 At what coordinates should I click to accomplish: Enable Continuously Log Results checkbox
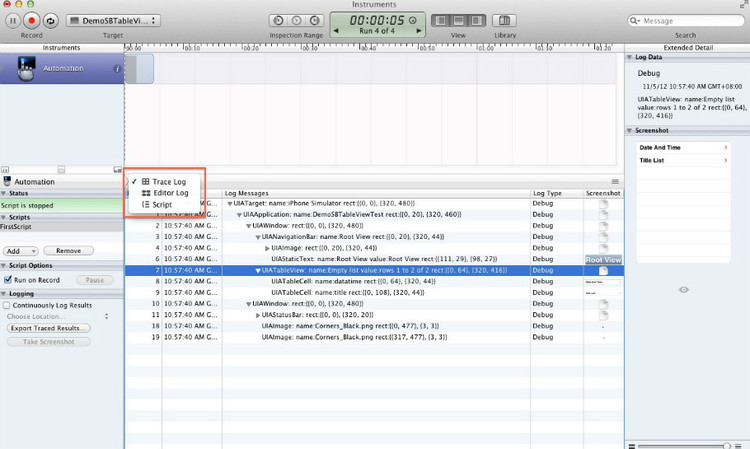[x=9, y=304]
